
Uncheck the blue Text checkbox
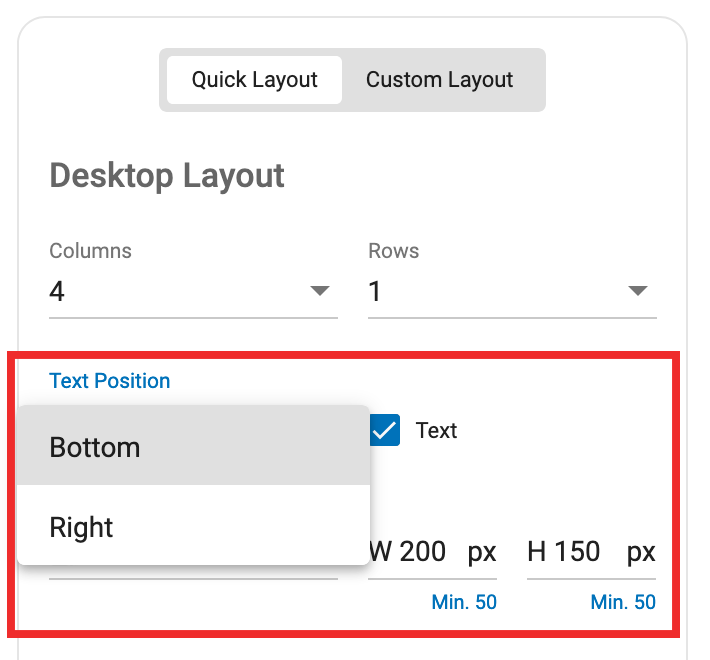385,430
